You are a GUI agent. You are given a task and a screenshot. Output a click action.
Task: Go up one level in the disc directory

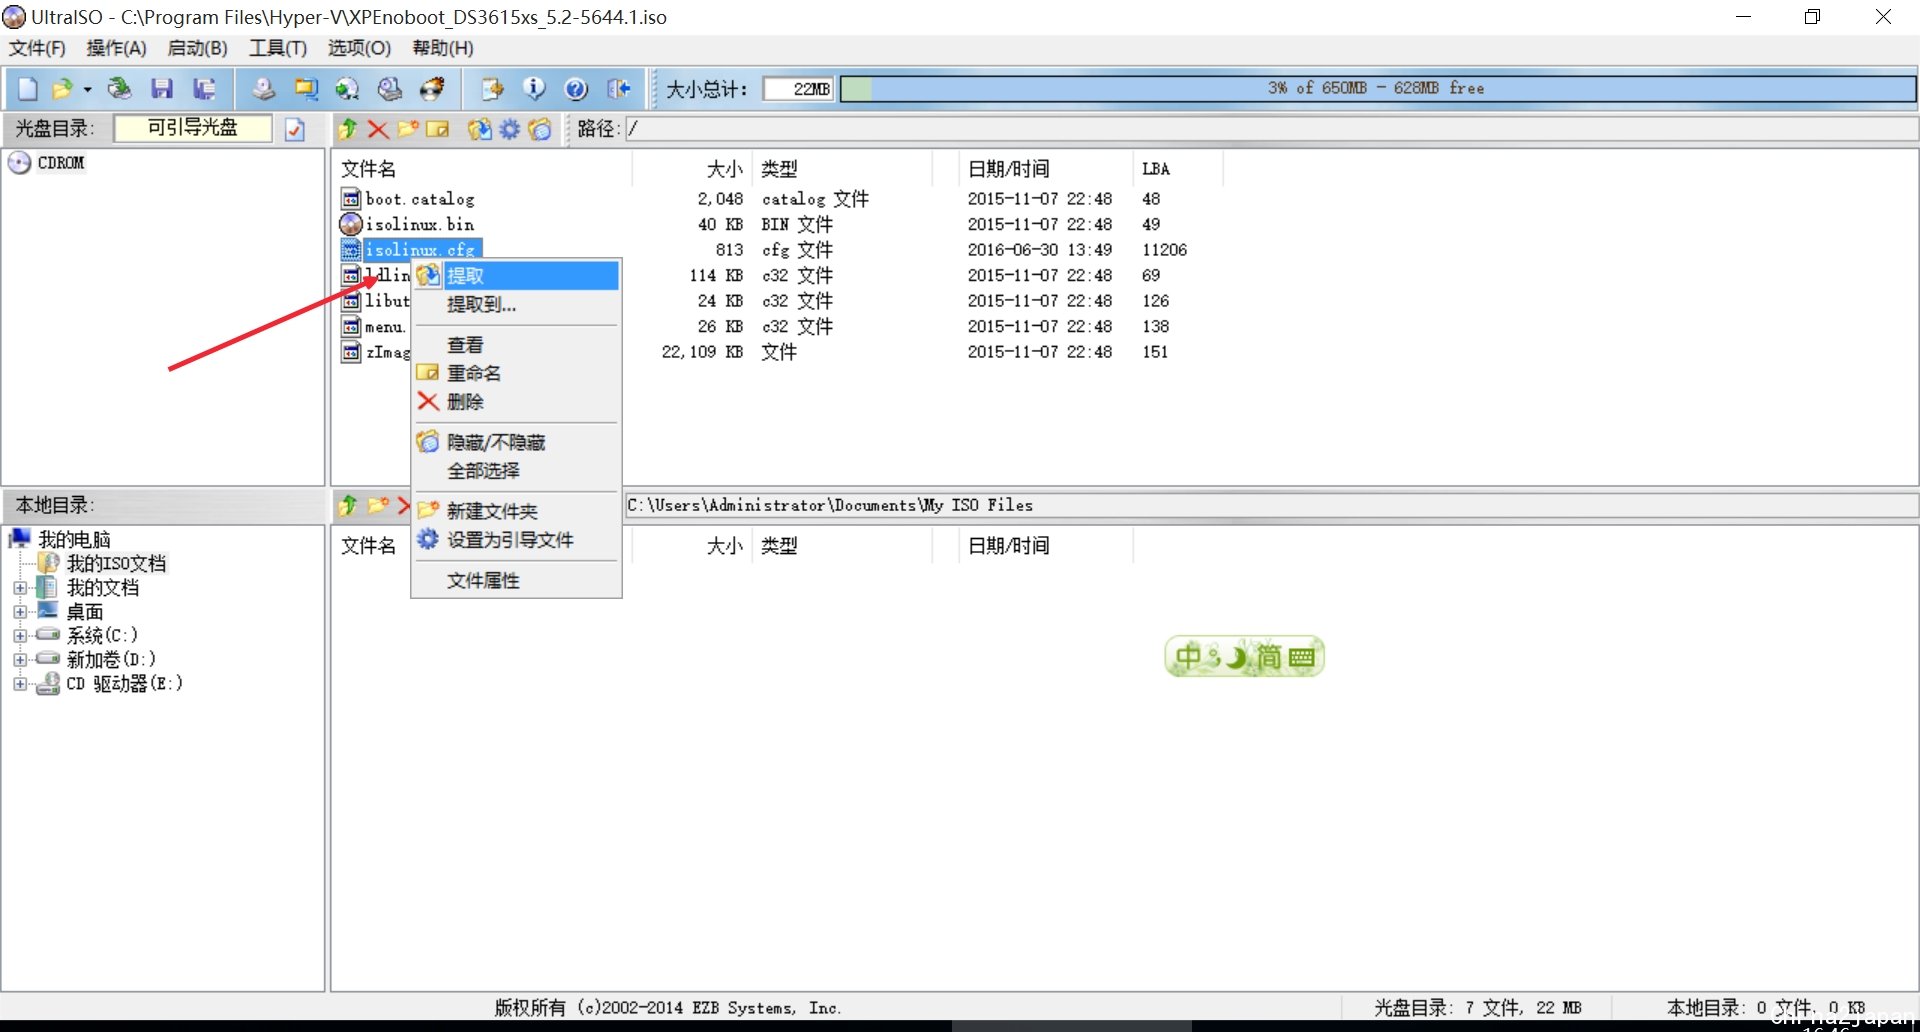pyautogui.click(x=348, y=129)
